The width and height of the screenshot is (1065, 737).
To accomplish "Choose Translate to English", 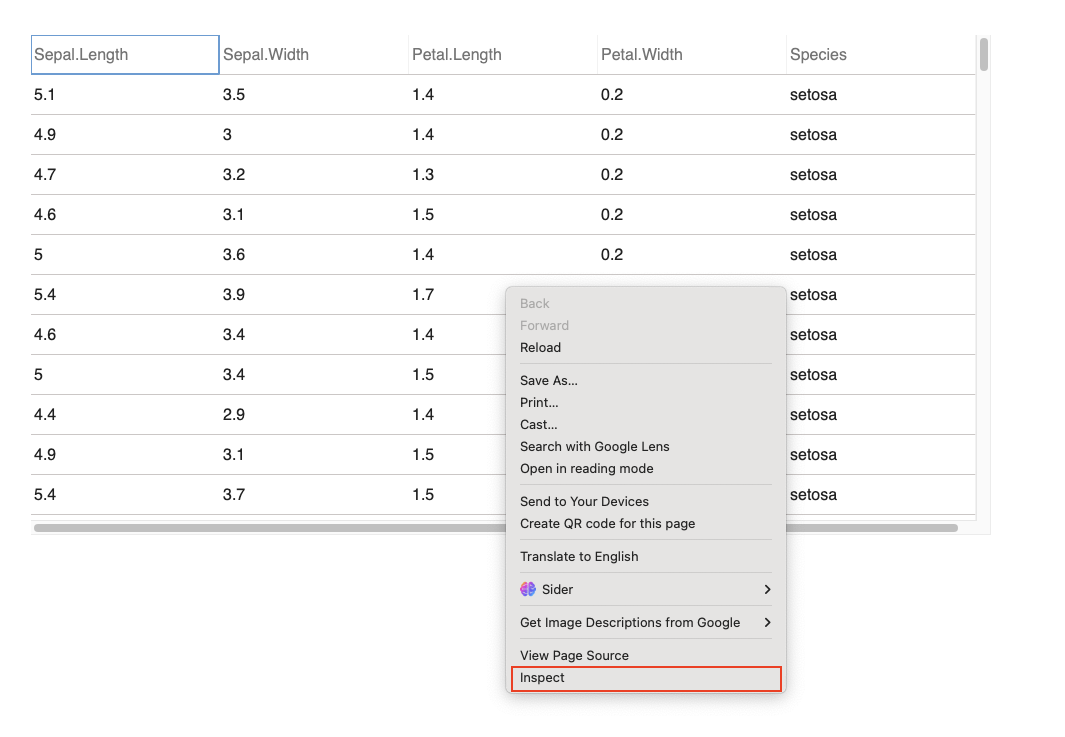I will [579, 557].
